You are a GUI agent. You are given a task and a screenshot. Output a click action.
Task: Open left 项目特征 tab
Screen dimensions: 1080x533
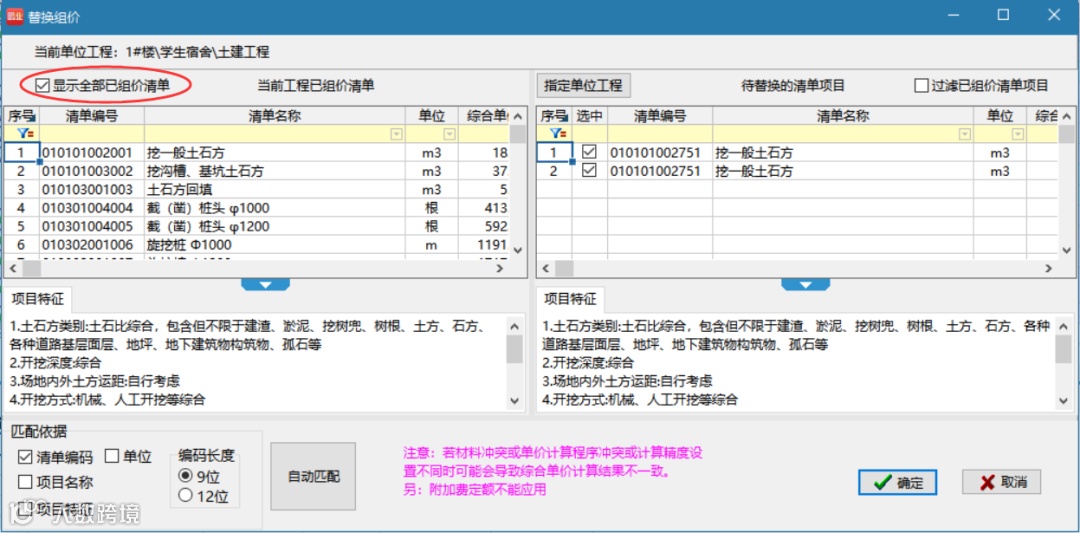point(38,299)
